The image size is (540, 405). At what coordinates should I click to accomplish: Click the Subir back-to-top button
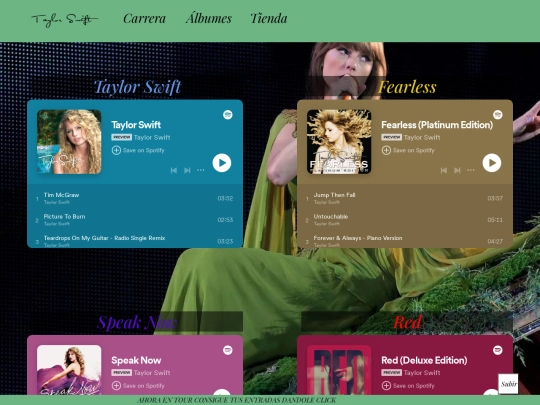(508, 384)
